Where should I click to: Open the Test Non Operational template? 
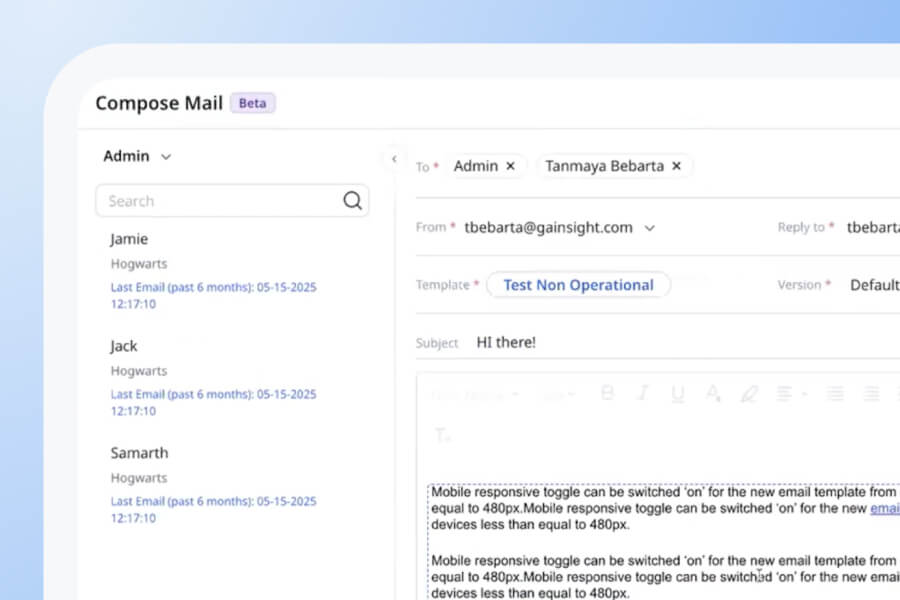[x=578, y=285]
